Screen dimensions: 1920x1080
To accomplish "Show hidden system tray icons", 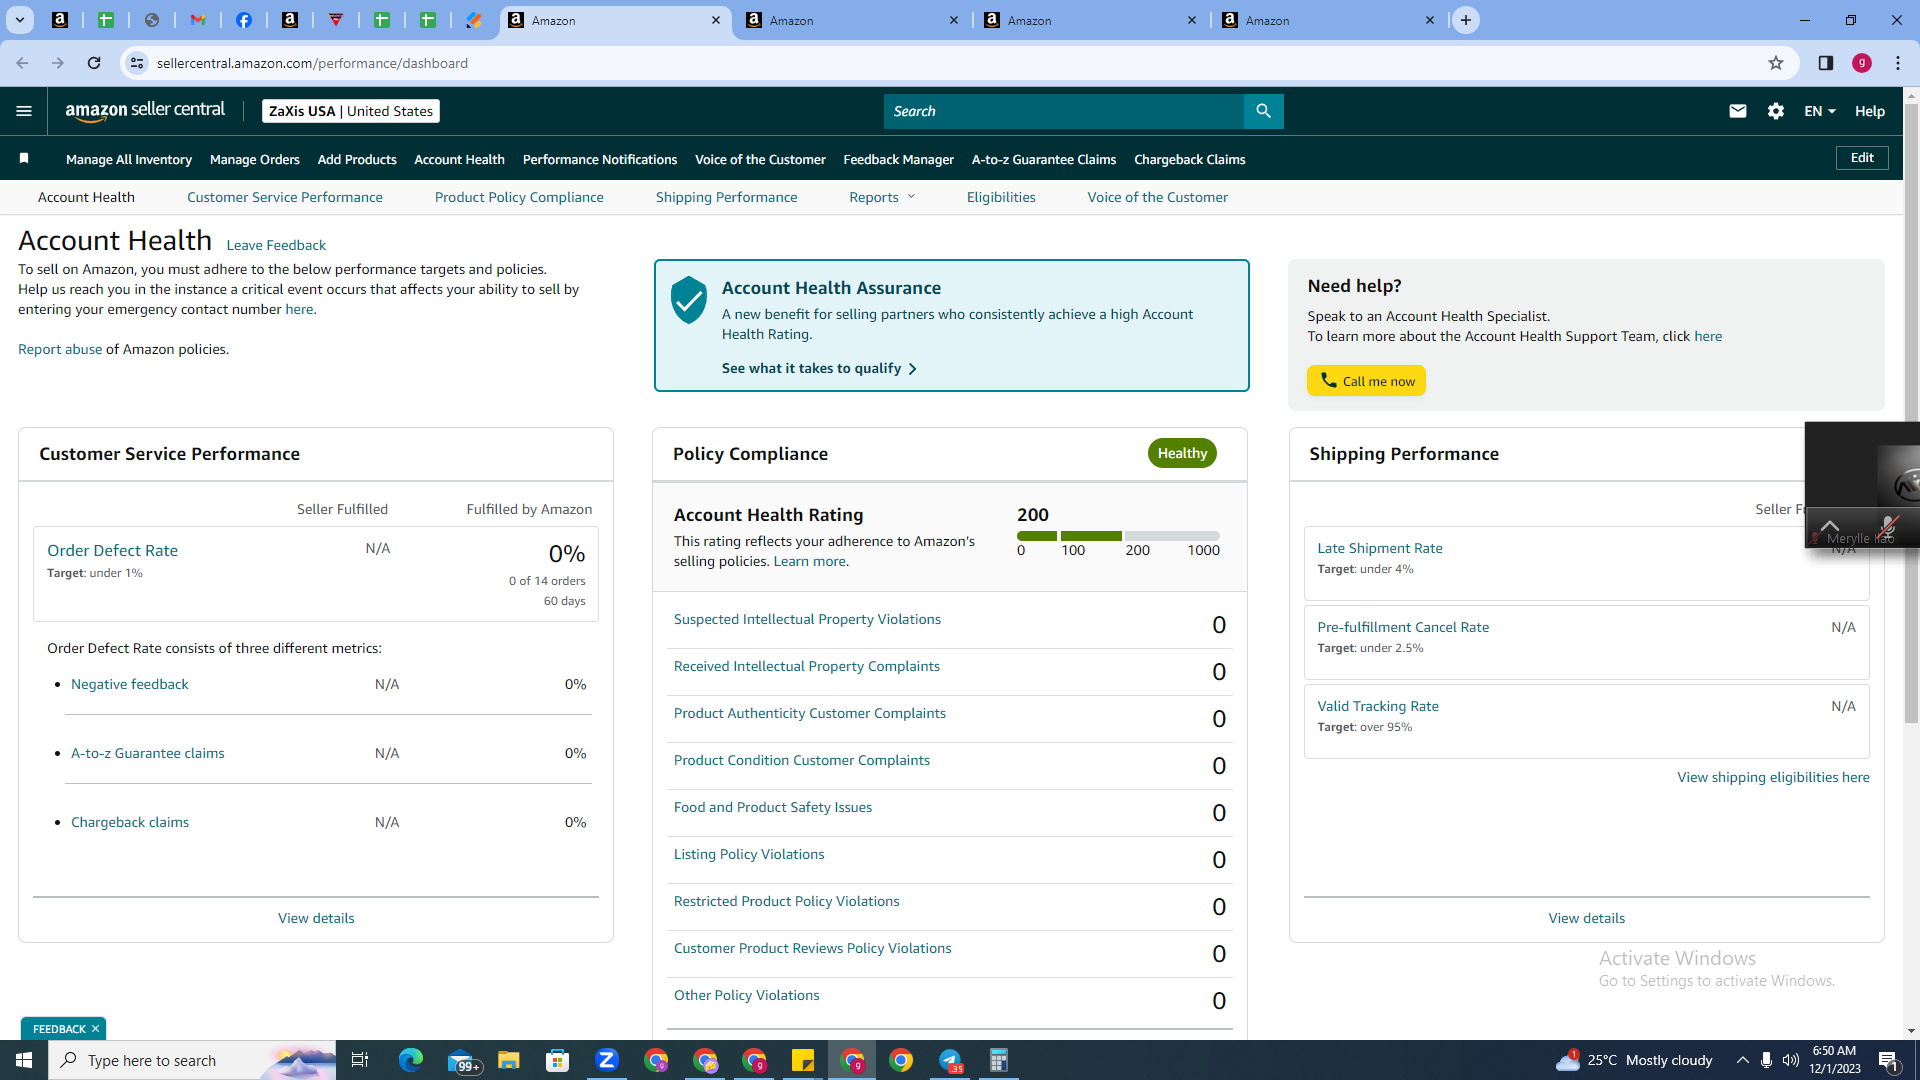I will [1743, 1060].
